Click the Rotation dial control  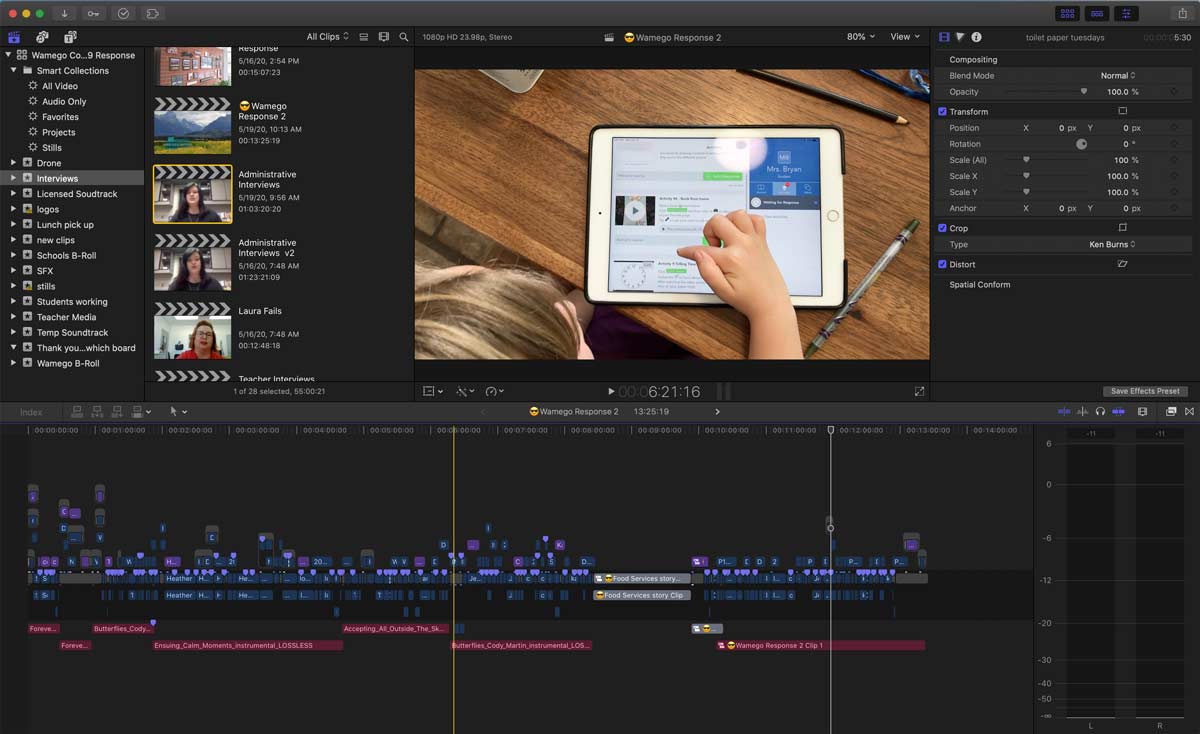[1081, 144]
